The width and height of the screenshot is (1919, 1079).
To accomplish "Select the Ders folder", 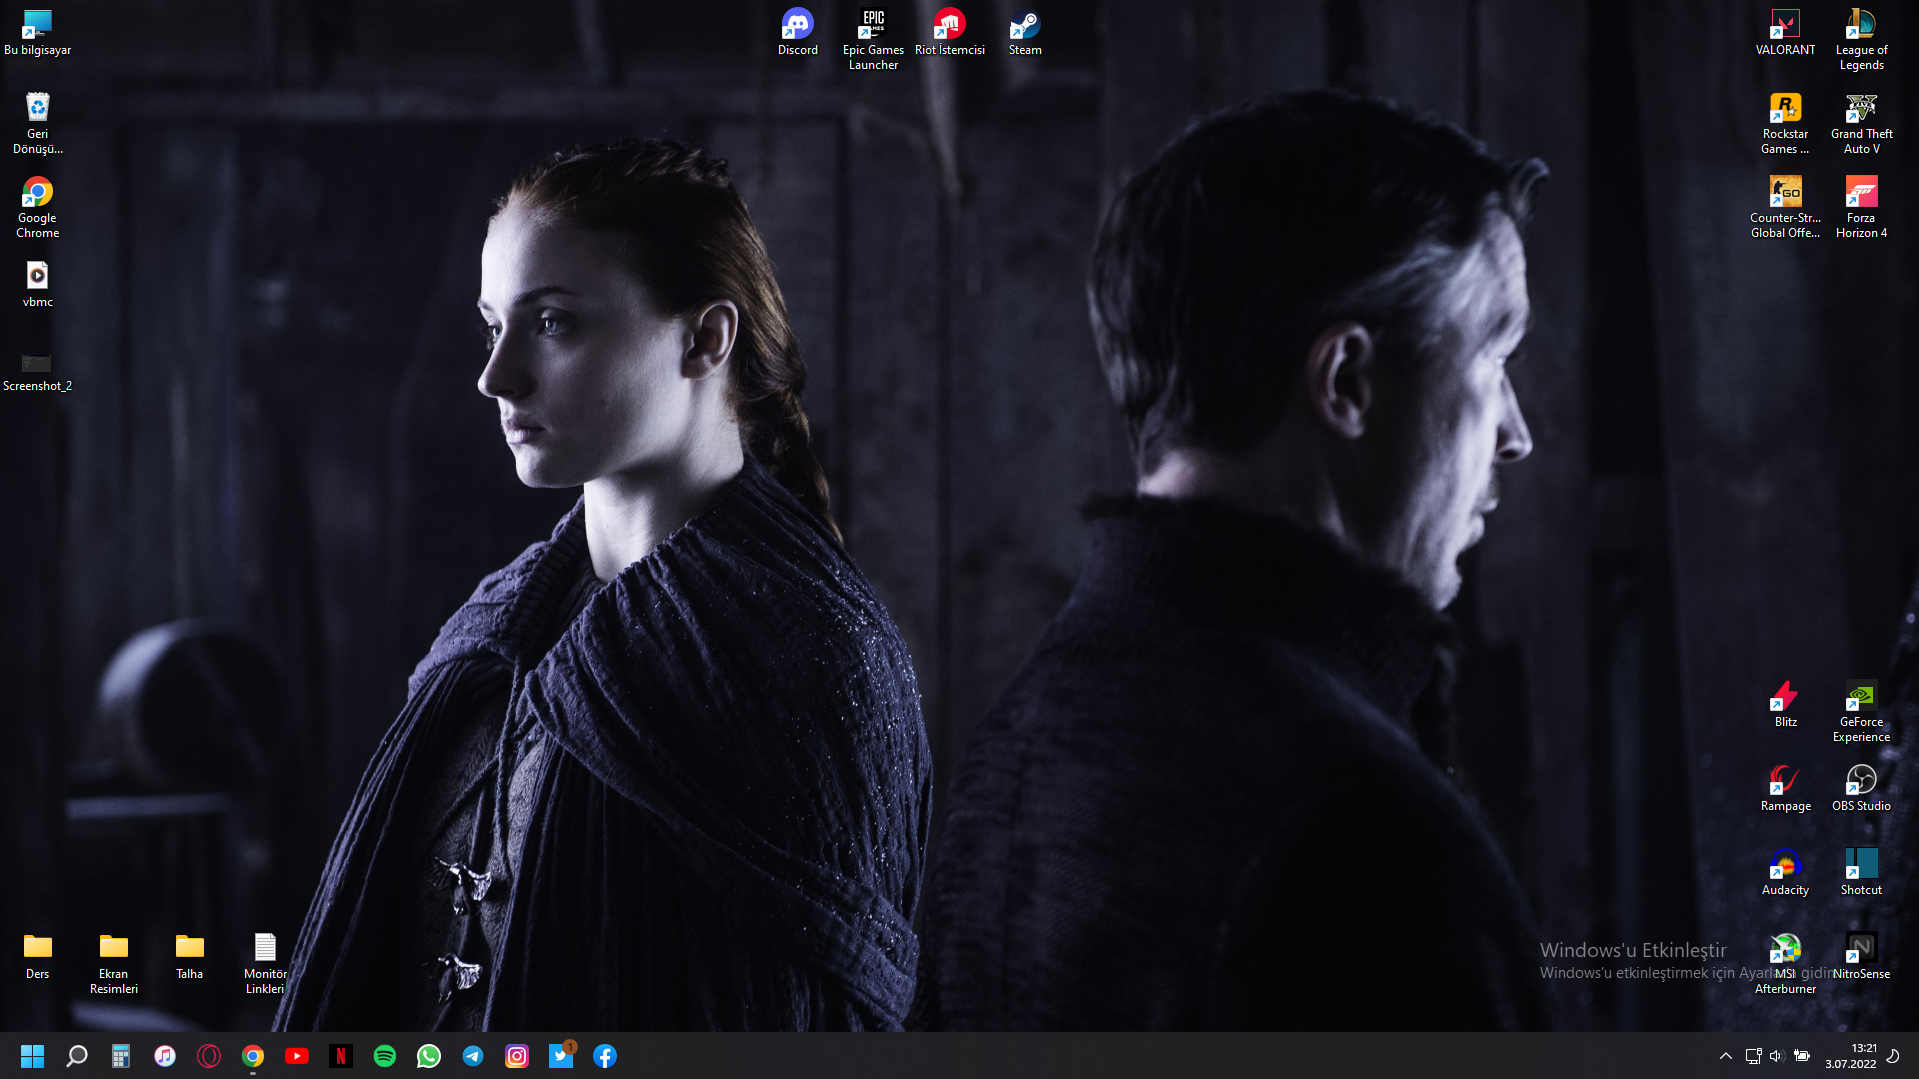I will point(38,956).
